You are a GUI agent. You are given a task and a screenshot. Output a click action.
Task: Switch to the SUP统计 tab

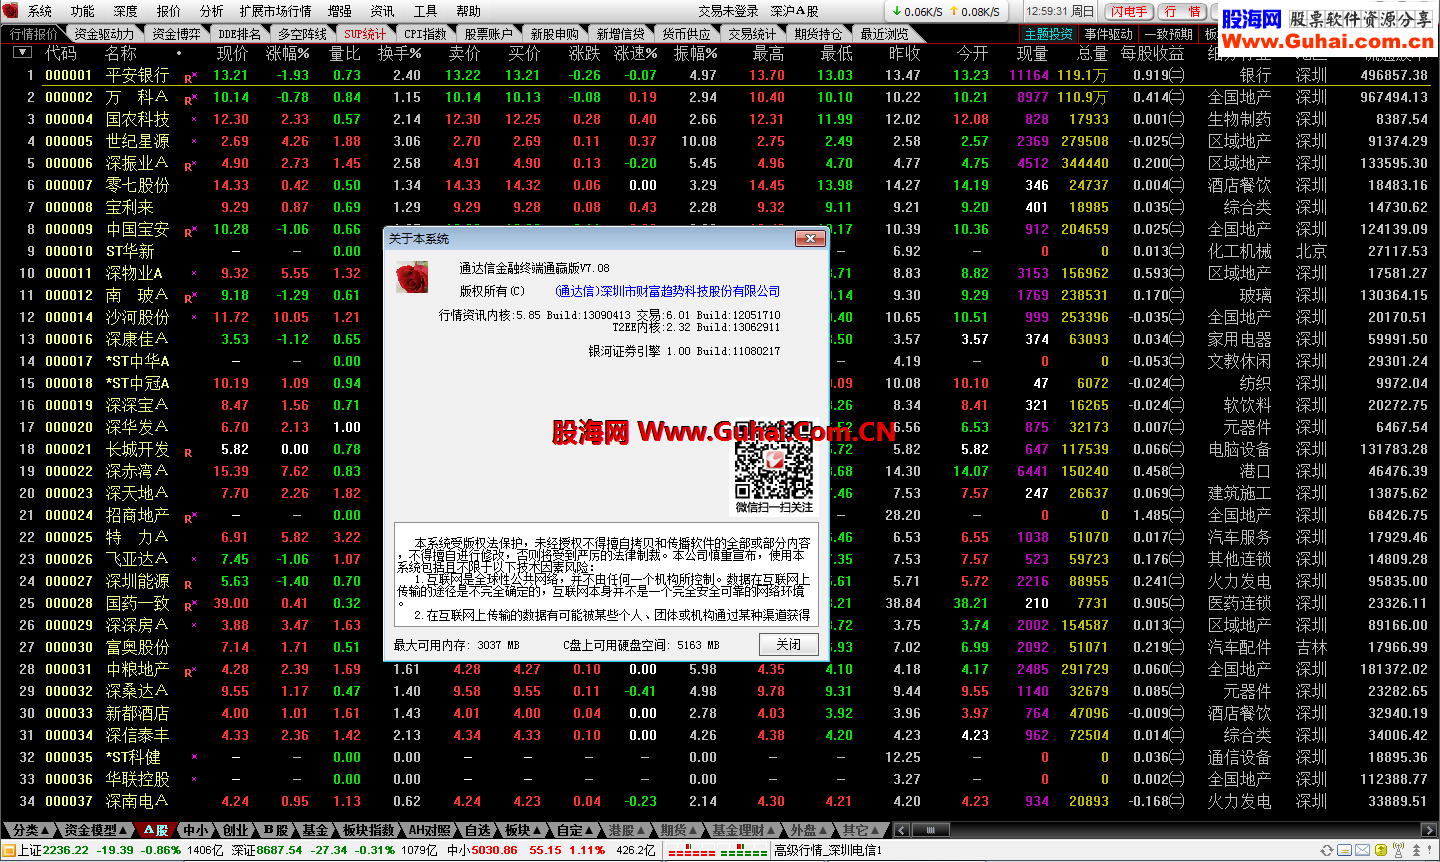pyautogui.click(x=365, y=34)
